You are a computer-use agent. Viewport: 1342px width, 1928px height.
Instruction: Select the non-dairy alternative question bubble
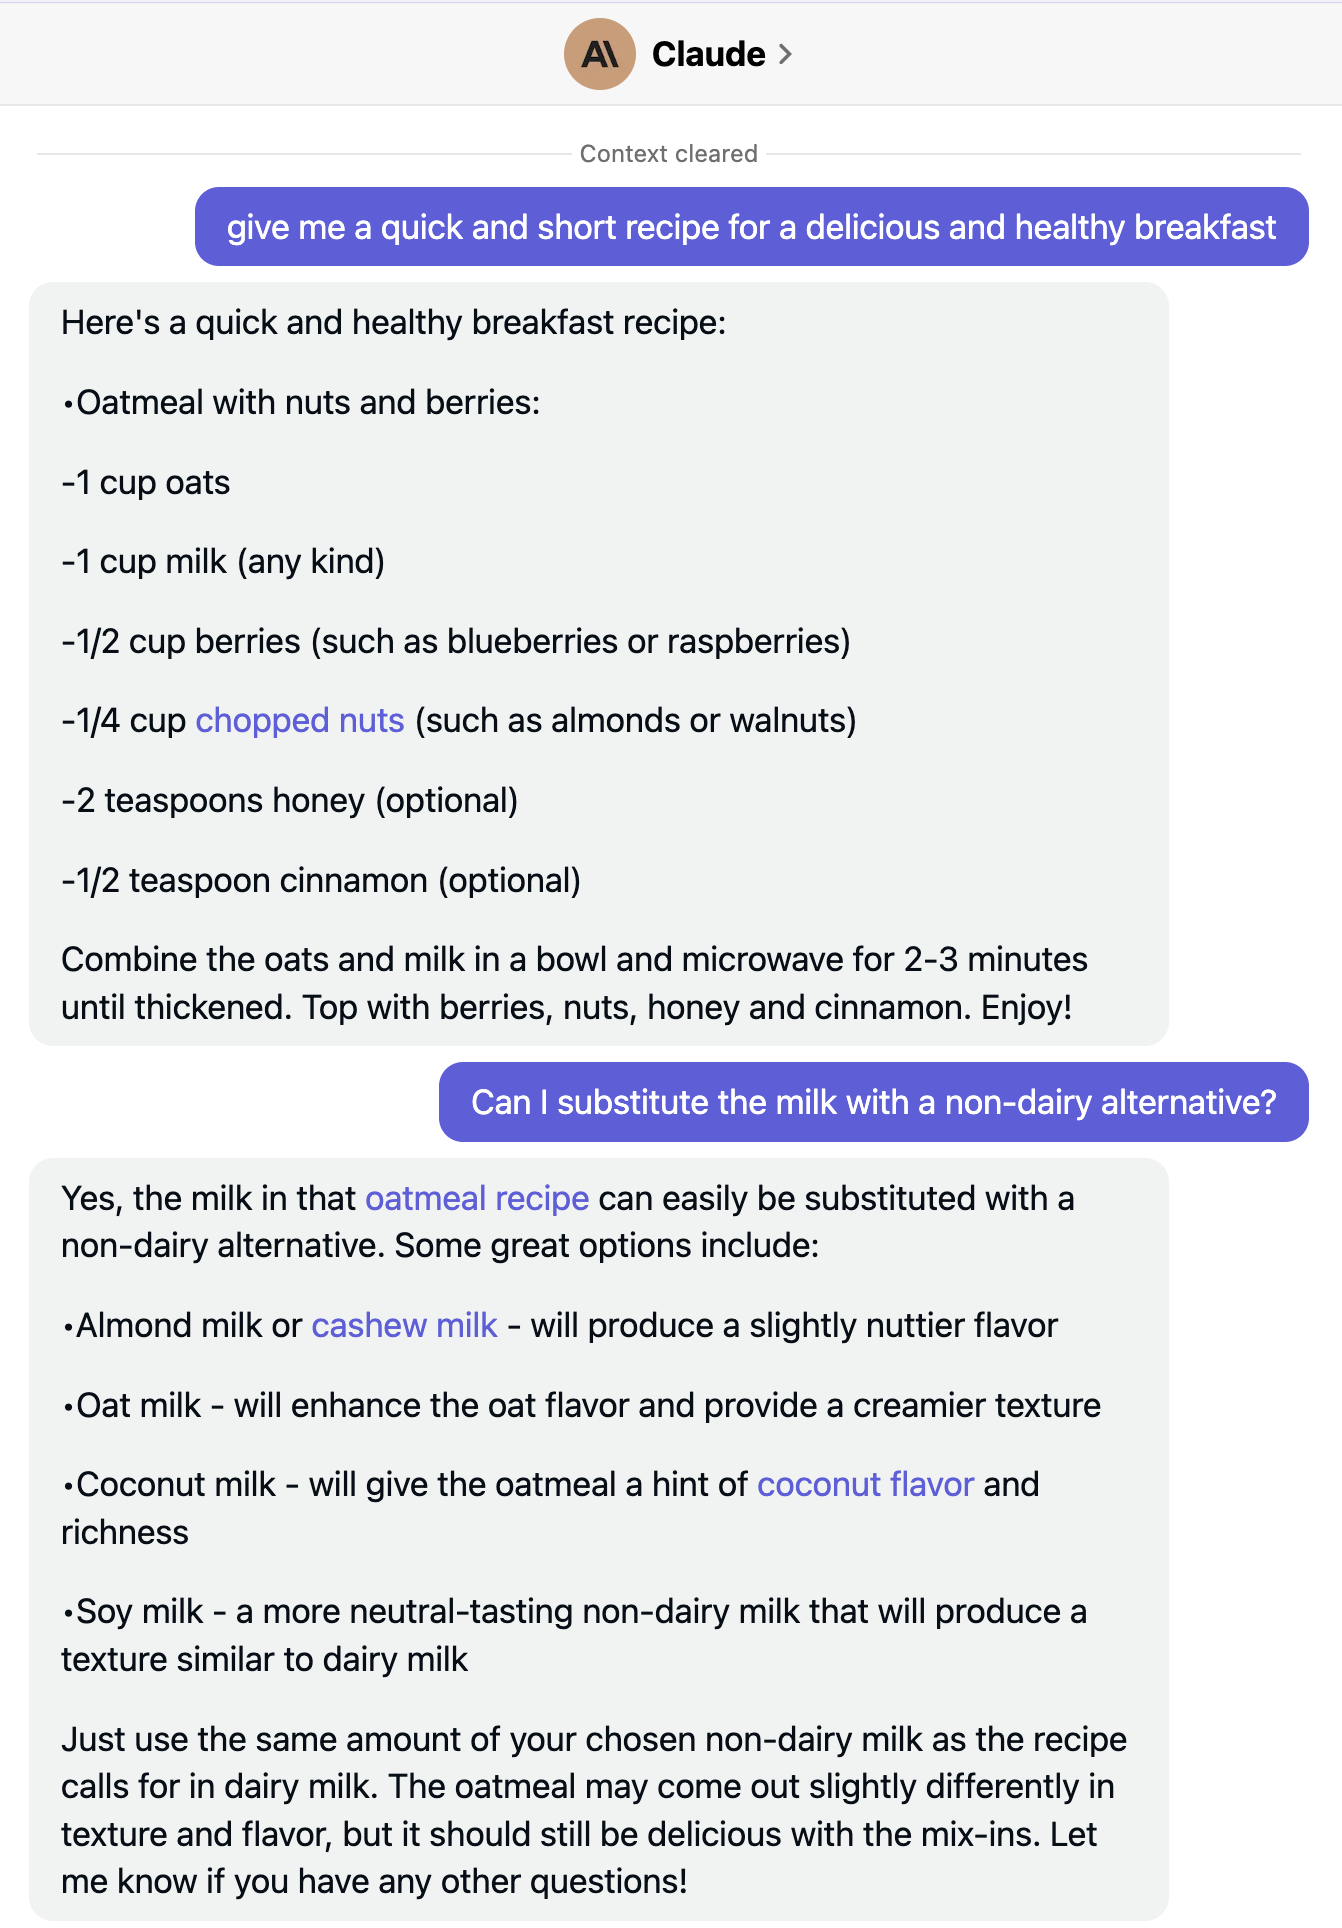(x=873, y=1102)
